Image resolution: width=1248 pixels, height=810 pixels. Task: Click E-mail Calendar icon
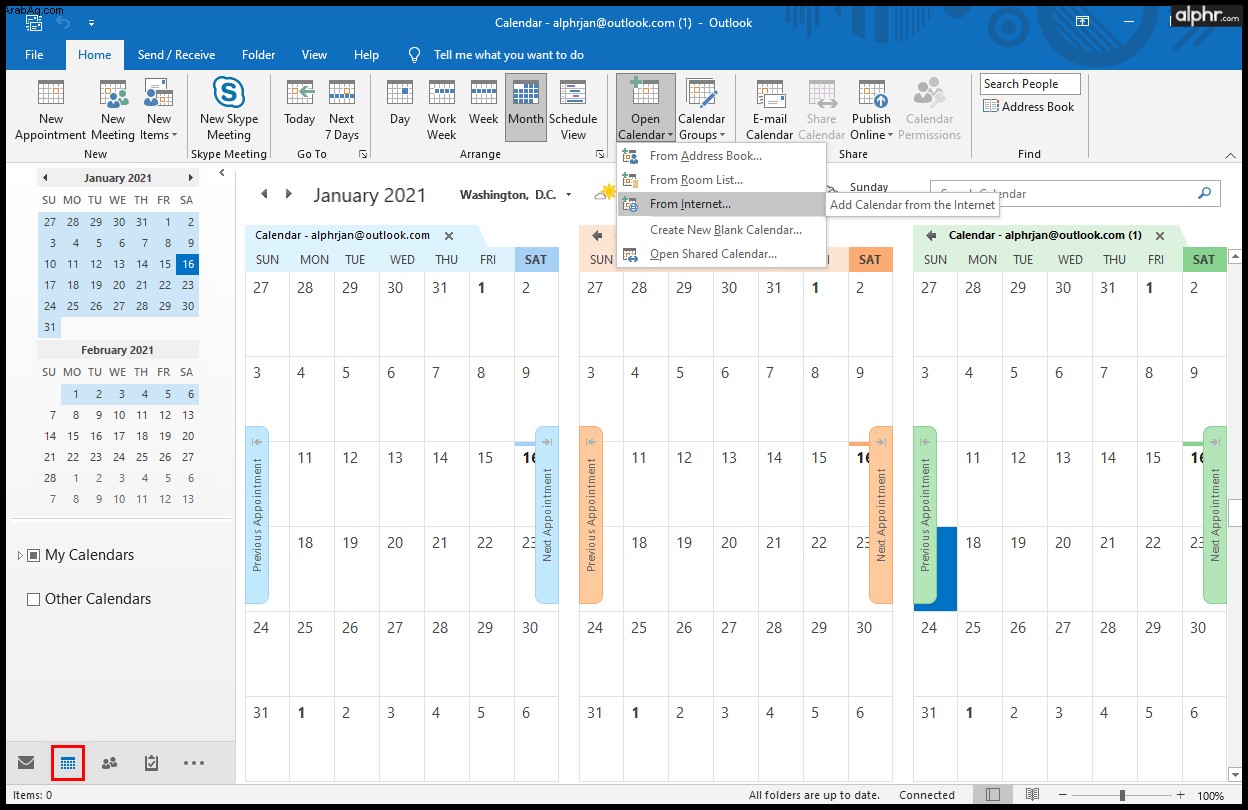click(x=770, y=110)
